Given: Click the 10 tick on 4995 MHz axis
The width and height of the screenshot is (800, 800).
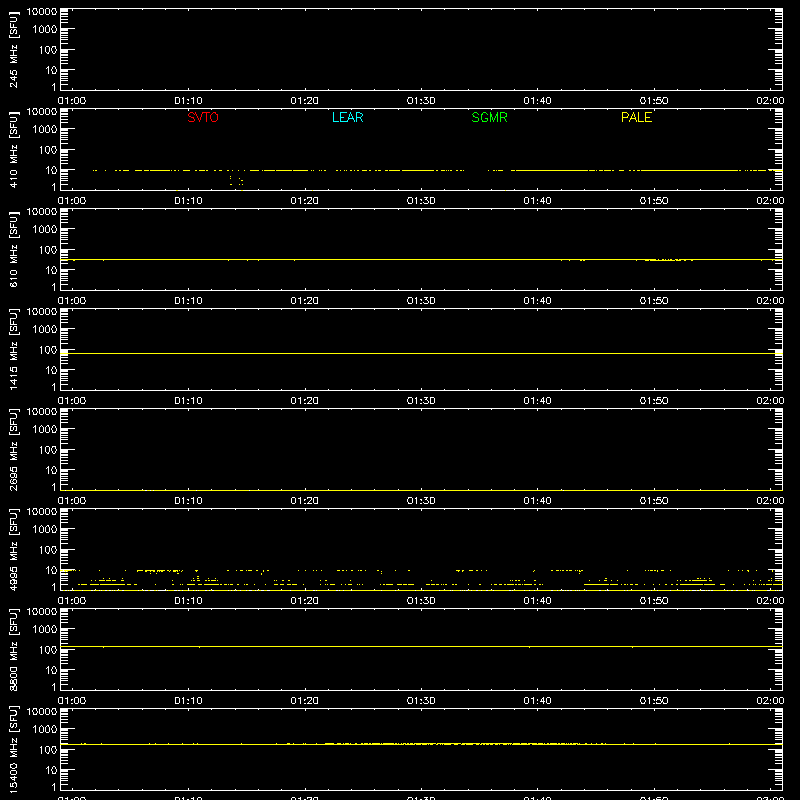Looking at the screenshot, I should (52, 570).
